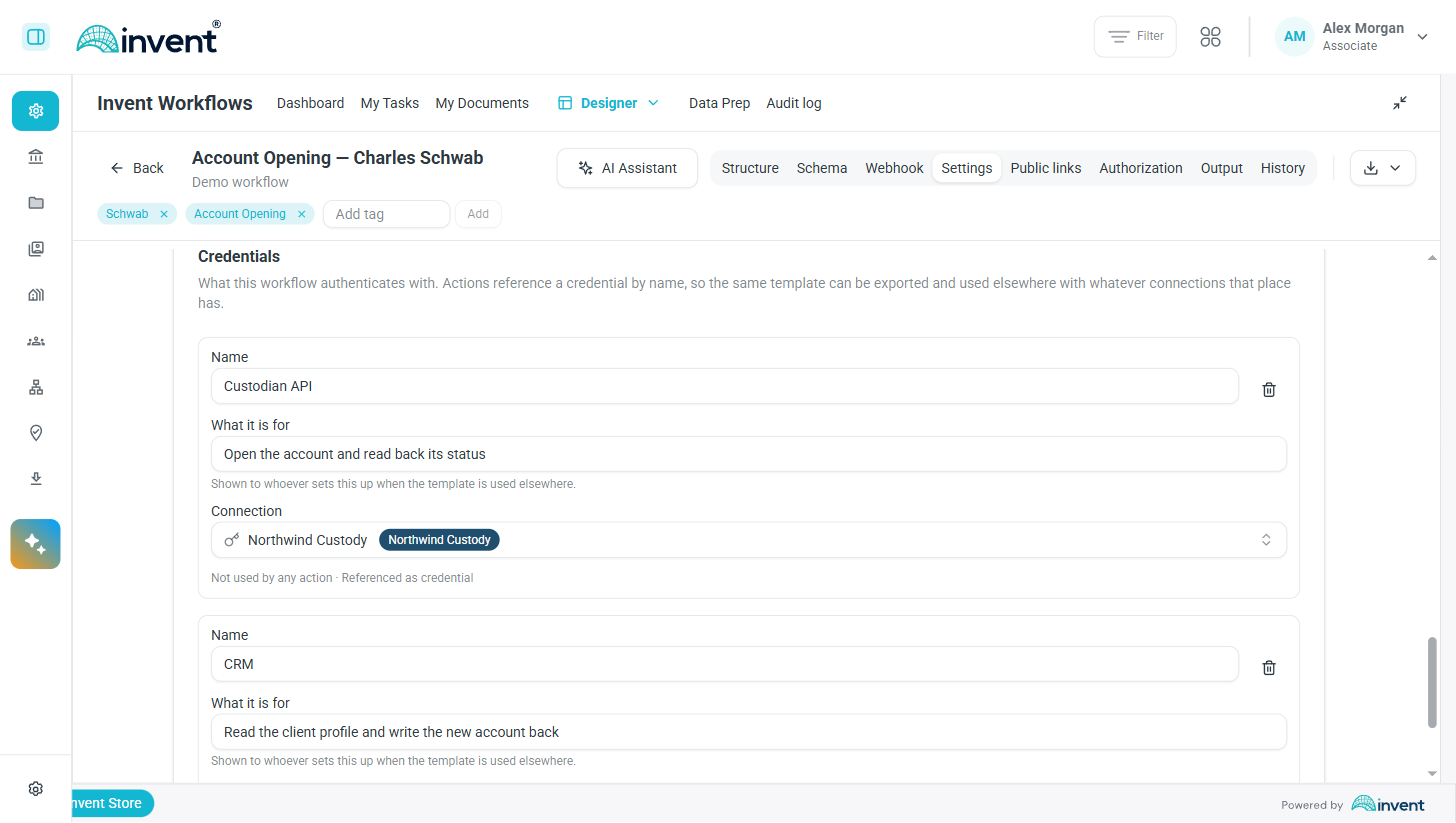Click the Add button next to the tag field

(x=478, y=214)
